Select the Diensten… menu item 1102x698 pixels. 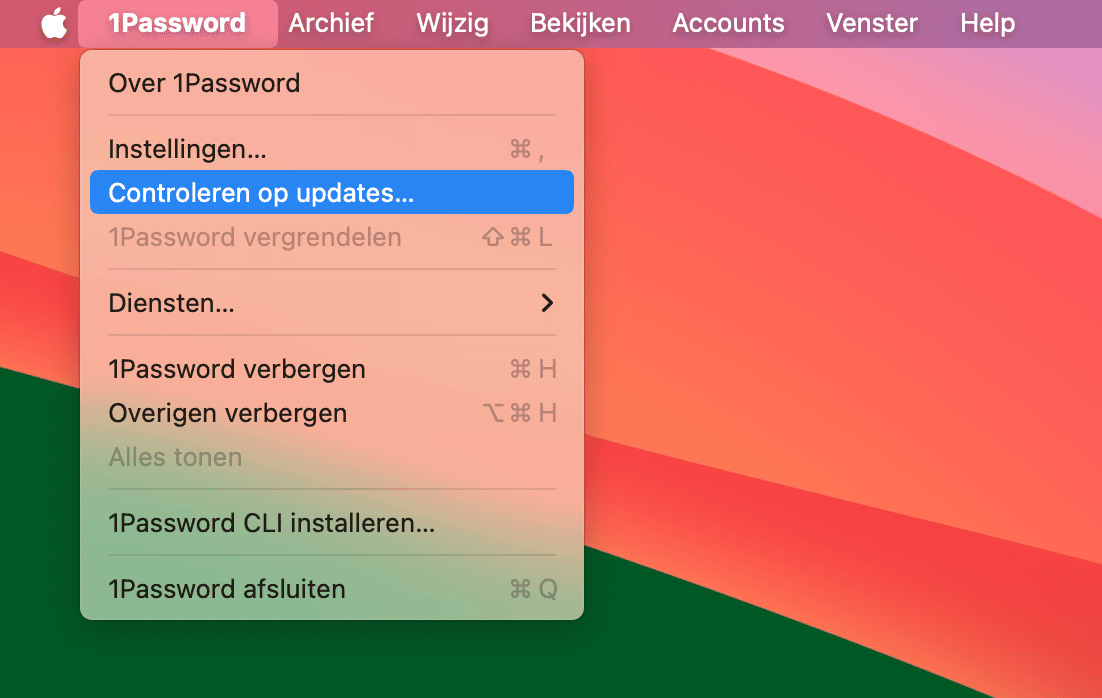(332, 303)
